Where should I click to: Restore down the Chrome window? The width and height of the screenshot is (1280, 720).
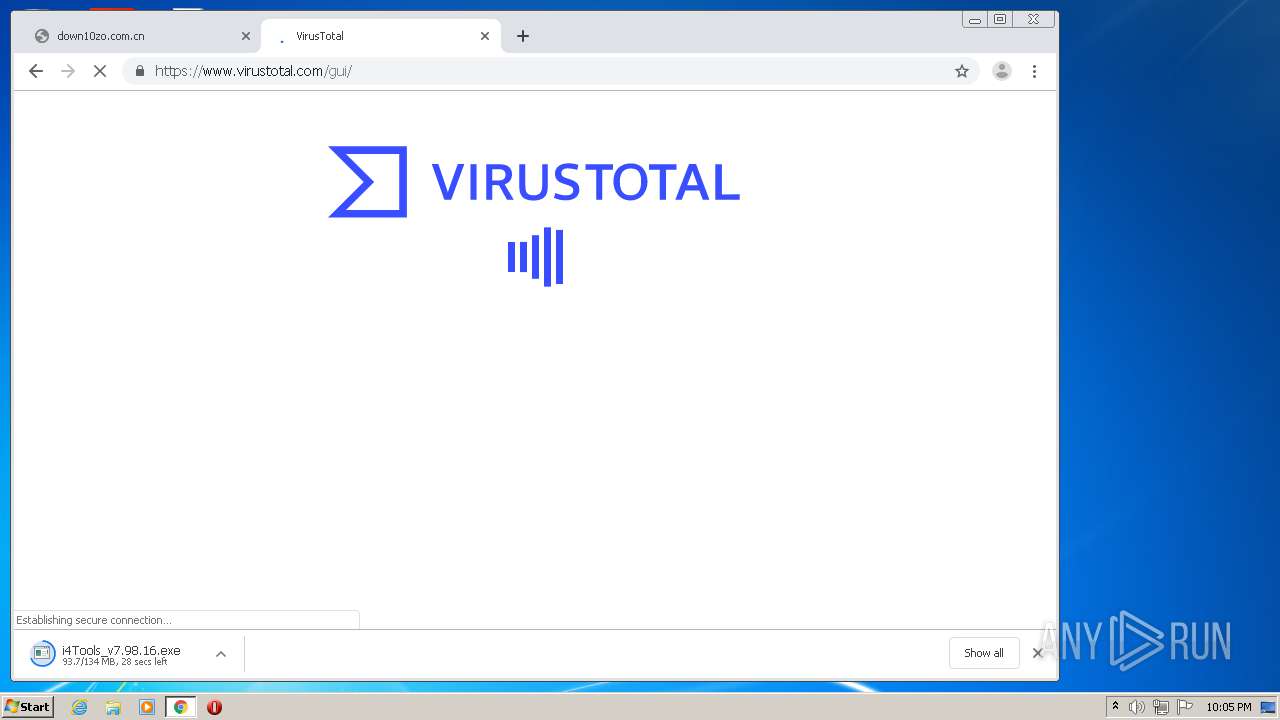(1000, 19)
